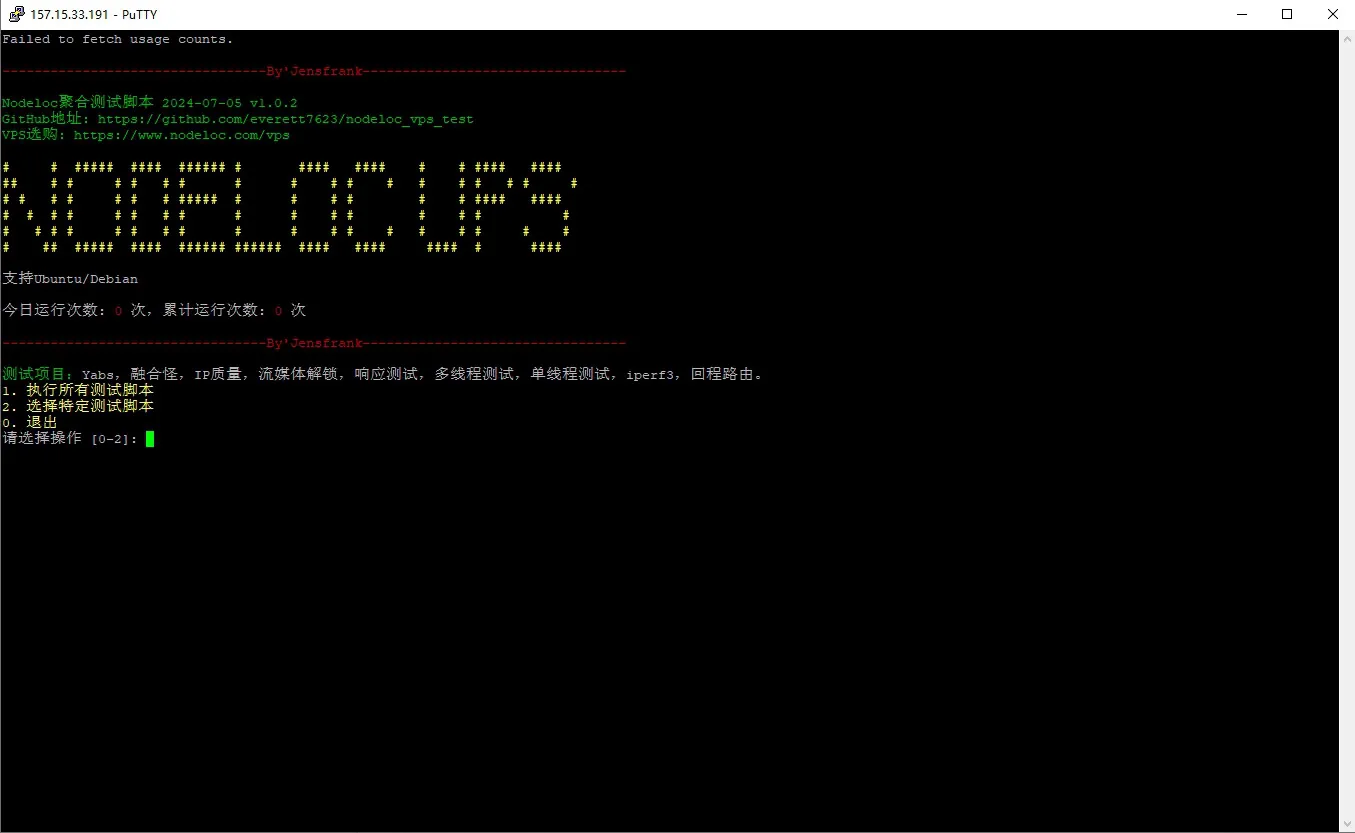Viewport: 1355px width, 833px height.
Task: Click option 0. 退出
Action: (30, 422)
